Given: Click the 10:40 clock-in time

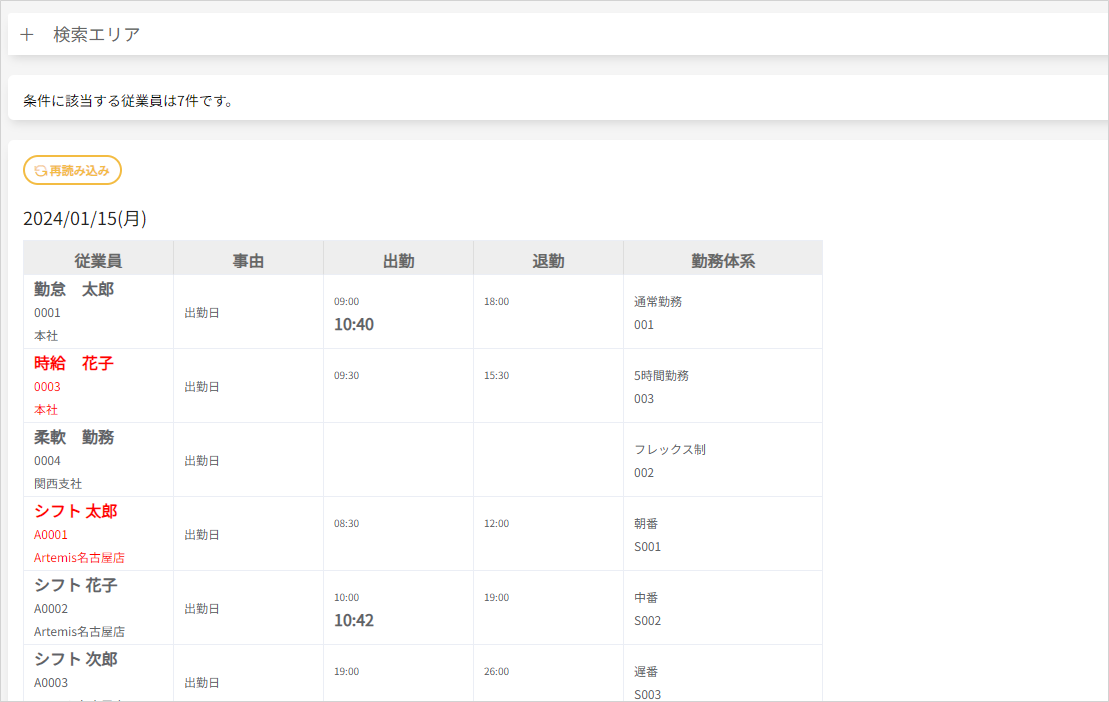Looking at the screenshot, I should point(354,325).
